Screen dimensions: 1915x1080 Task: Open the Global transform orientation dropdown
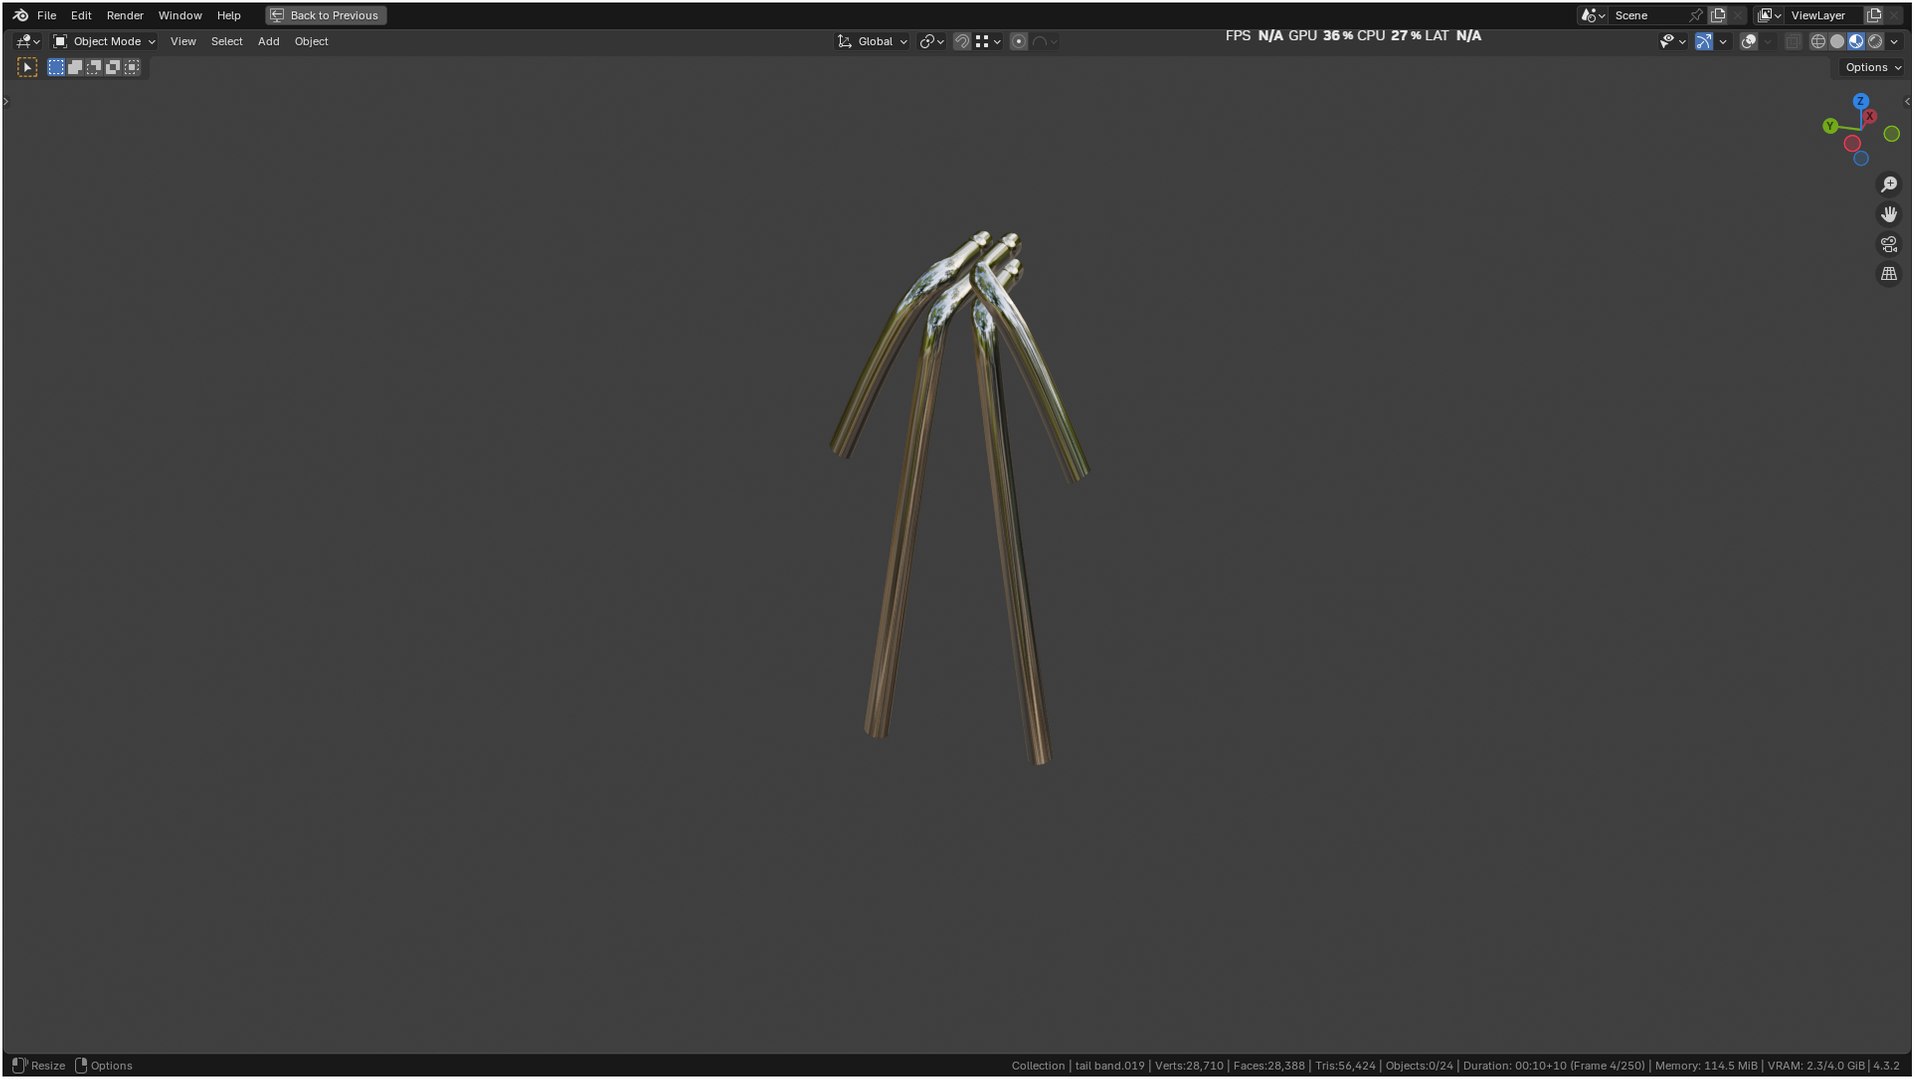click(873, 41)
